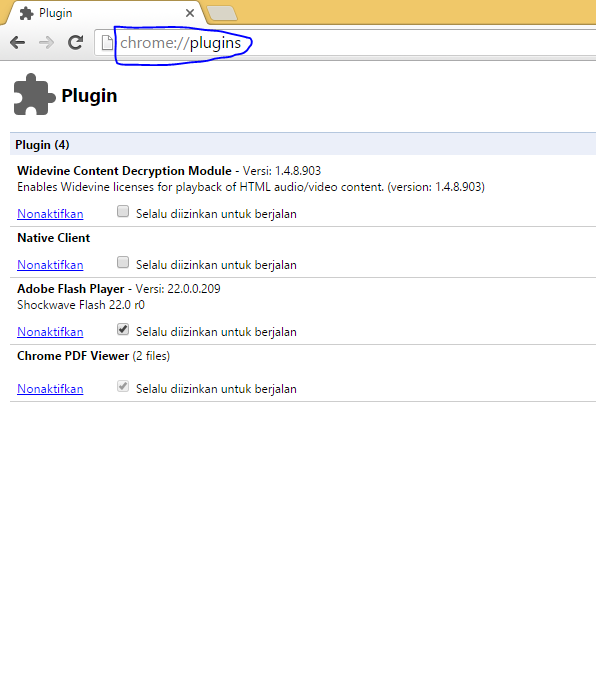The height and width of the screenshot is (674, 596).
Task: Click 'Selalu diizinkan untuk berjalan' label under Widevine
Action: [216, 214]
